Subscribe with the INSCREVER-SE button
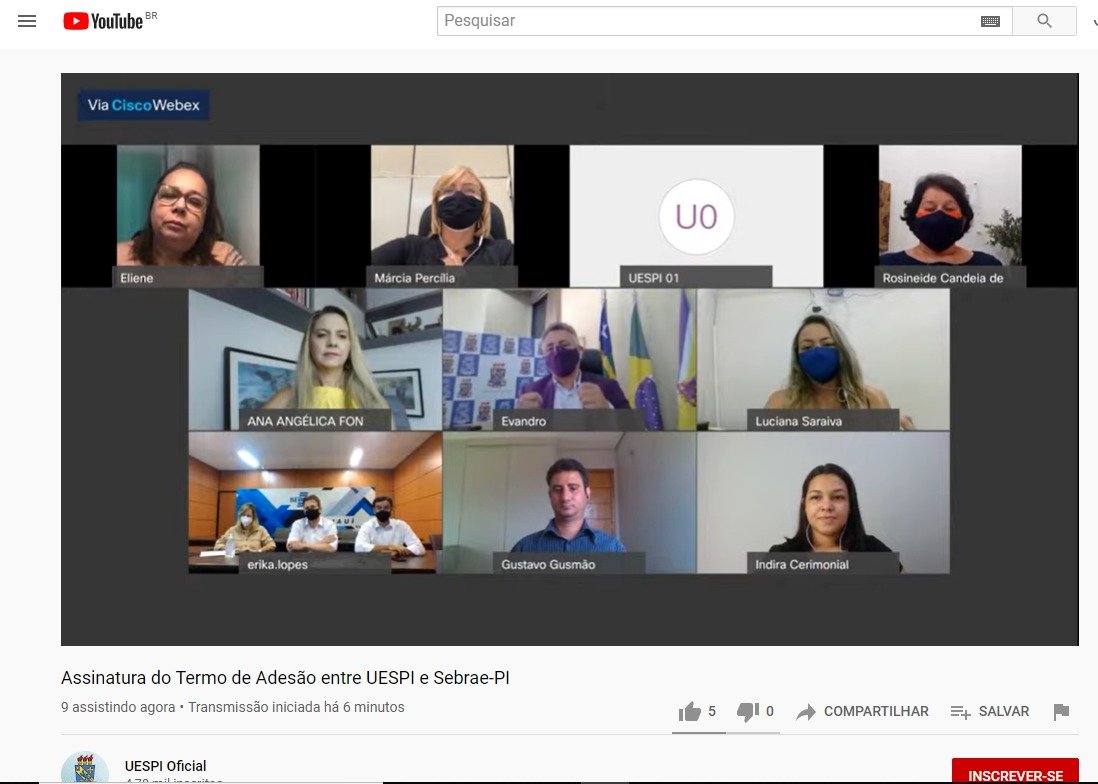Screen dimensions: 1098x784 [x=1014, y=774]
